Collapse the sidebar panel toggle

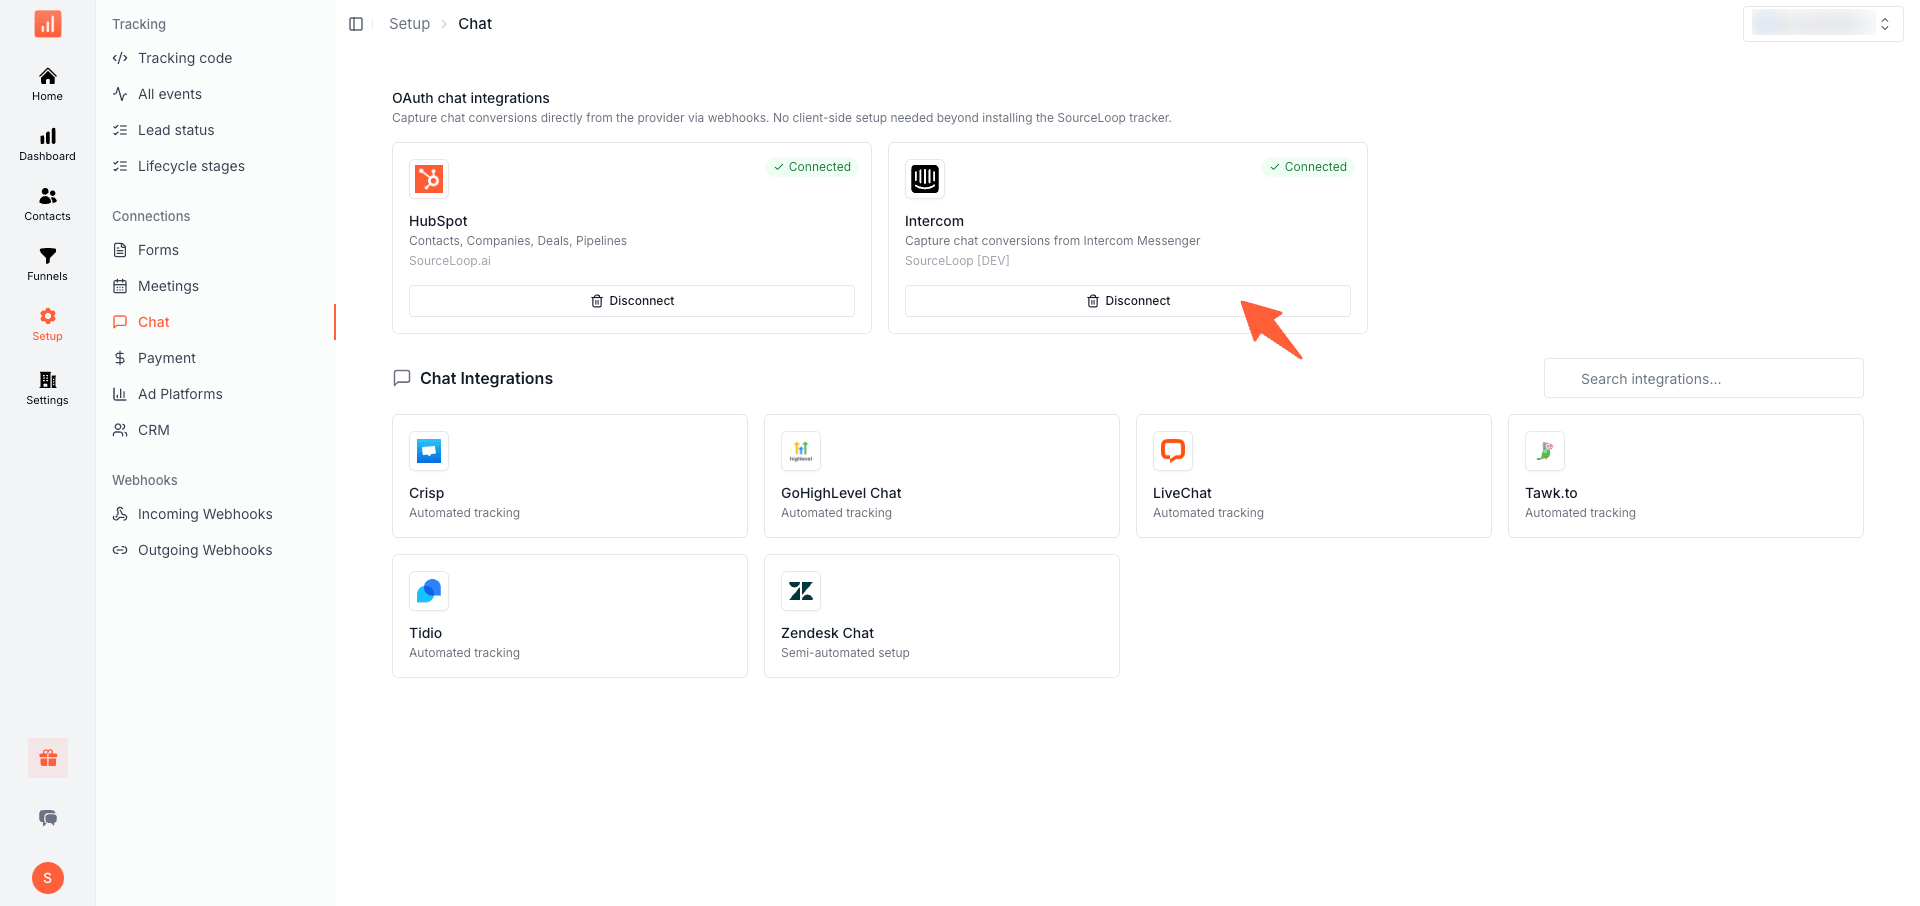(356, 24)
